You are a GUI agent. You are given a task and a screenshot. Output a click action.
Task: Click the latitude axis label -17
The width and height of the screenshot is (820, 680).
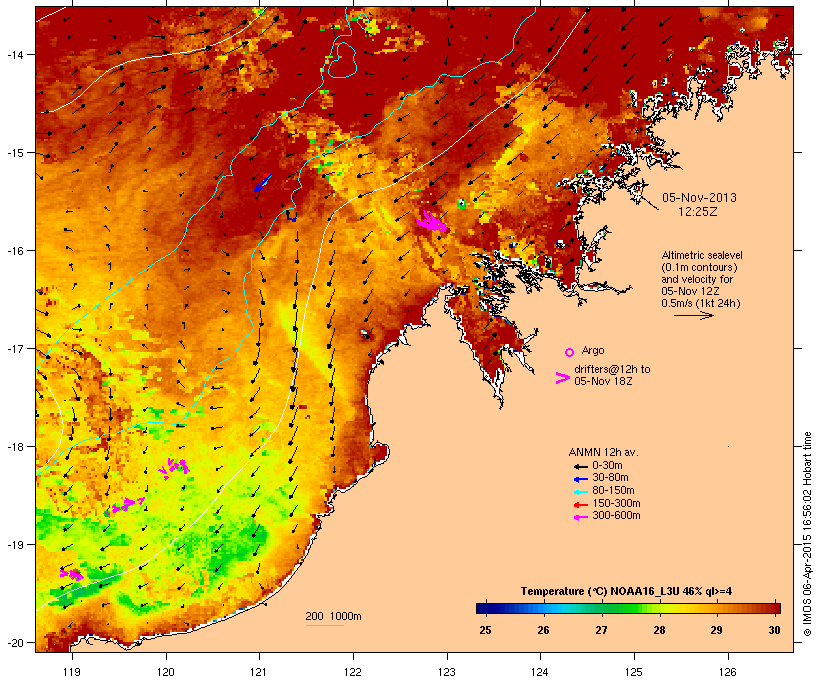click(14, 348)
